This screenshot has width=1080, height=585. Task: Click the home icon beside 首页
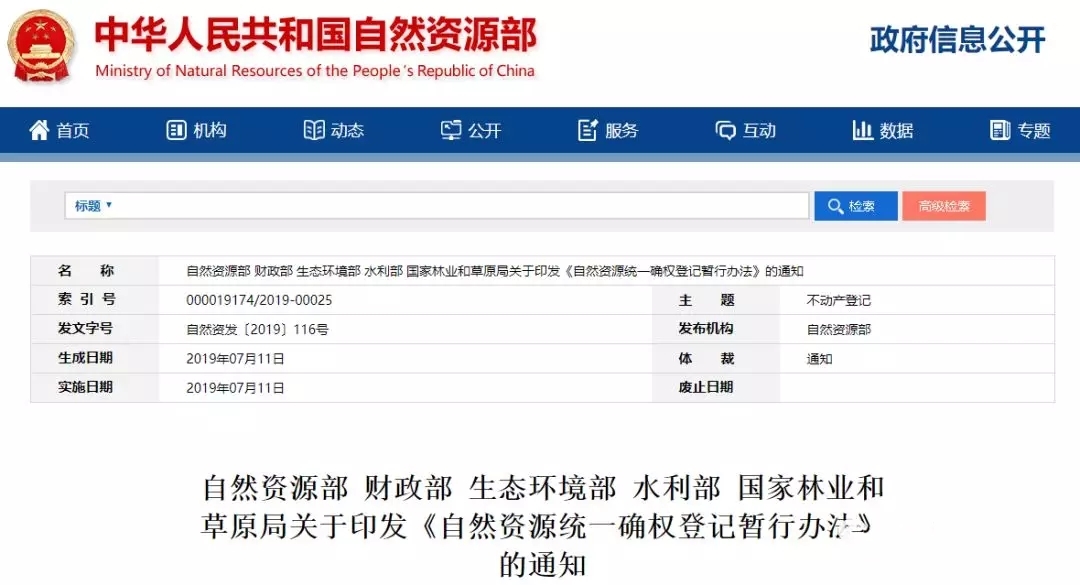39,130
